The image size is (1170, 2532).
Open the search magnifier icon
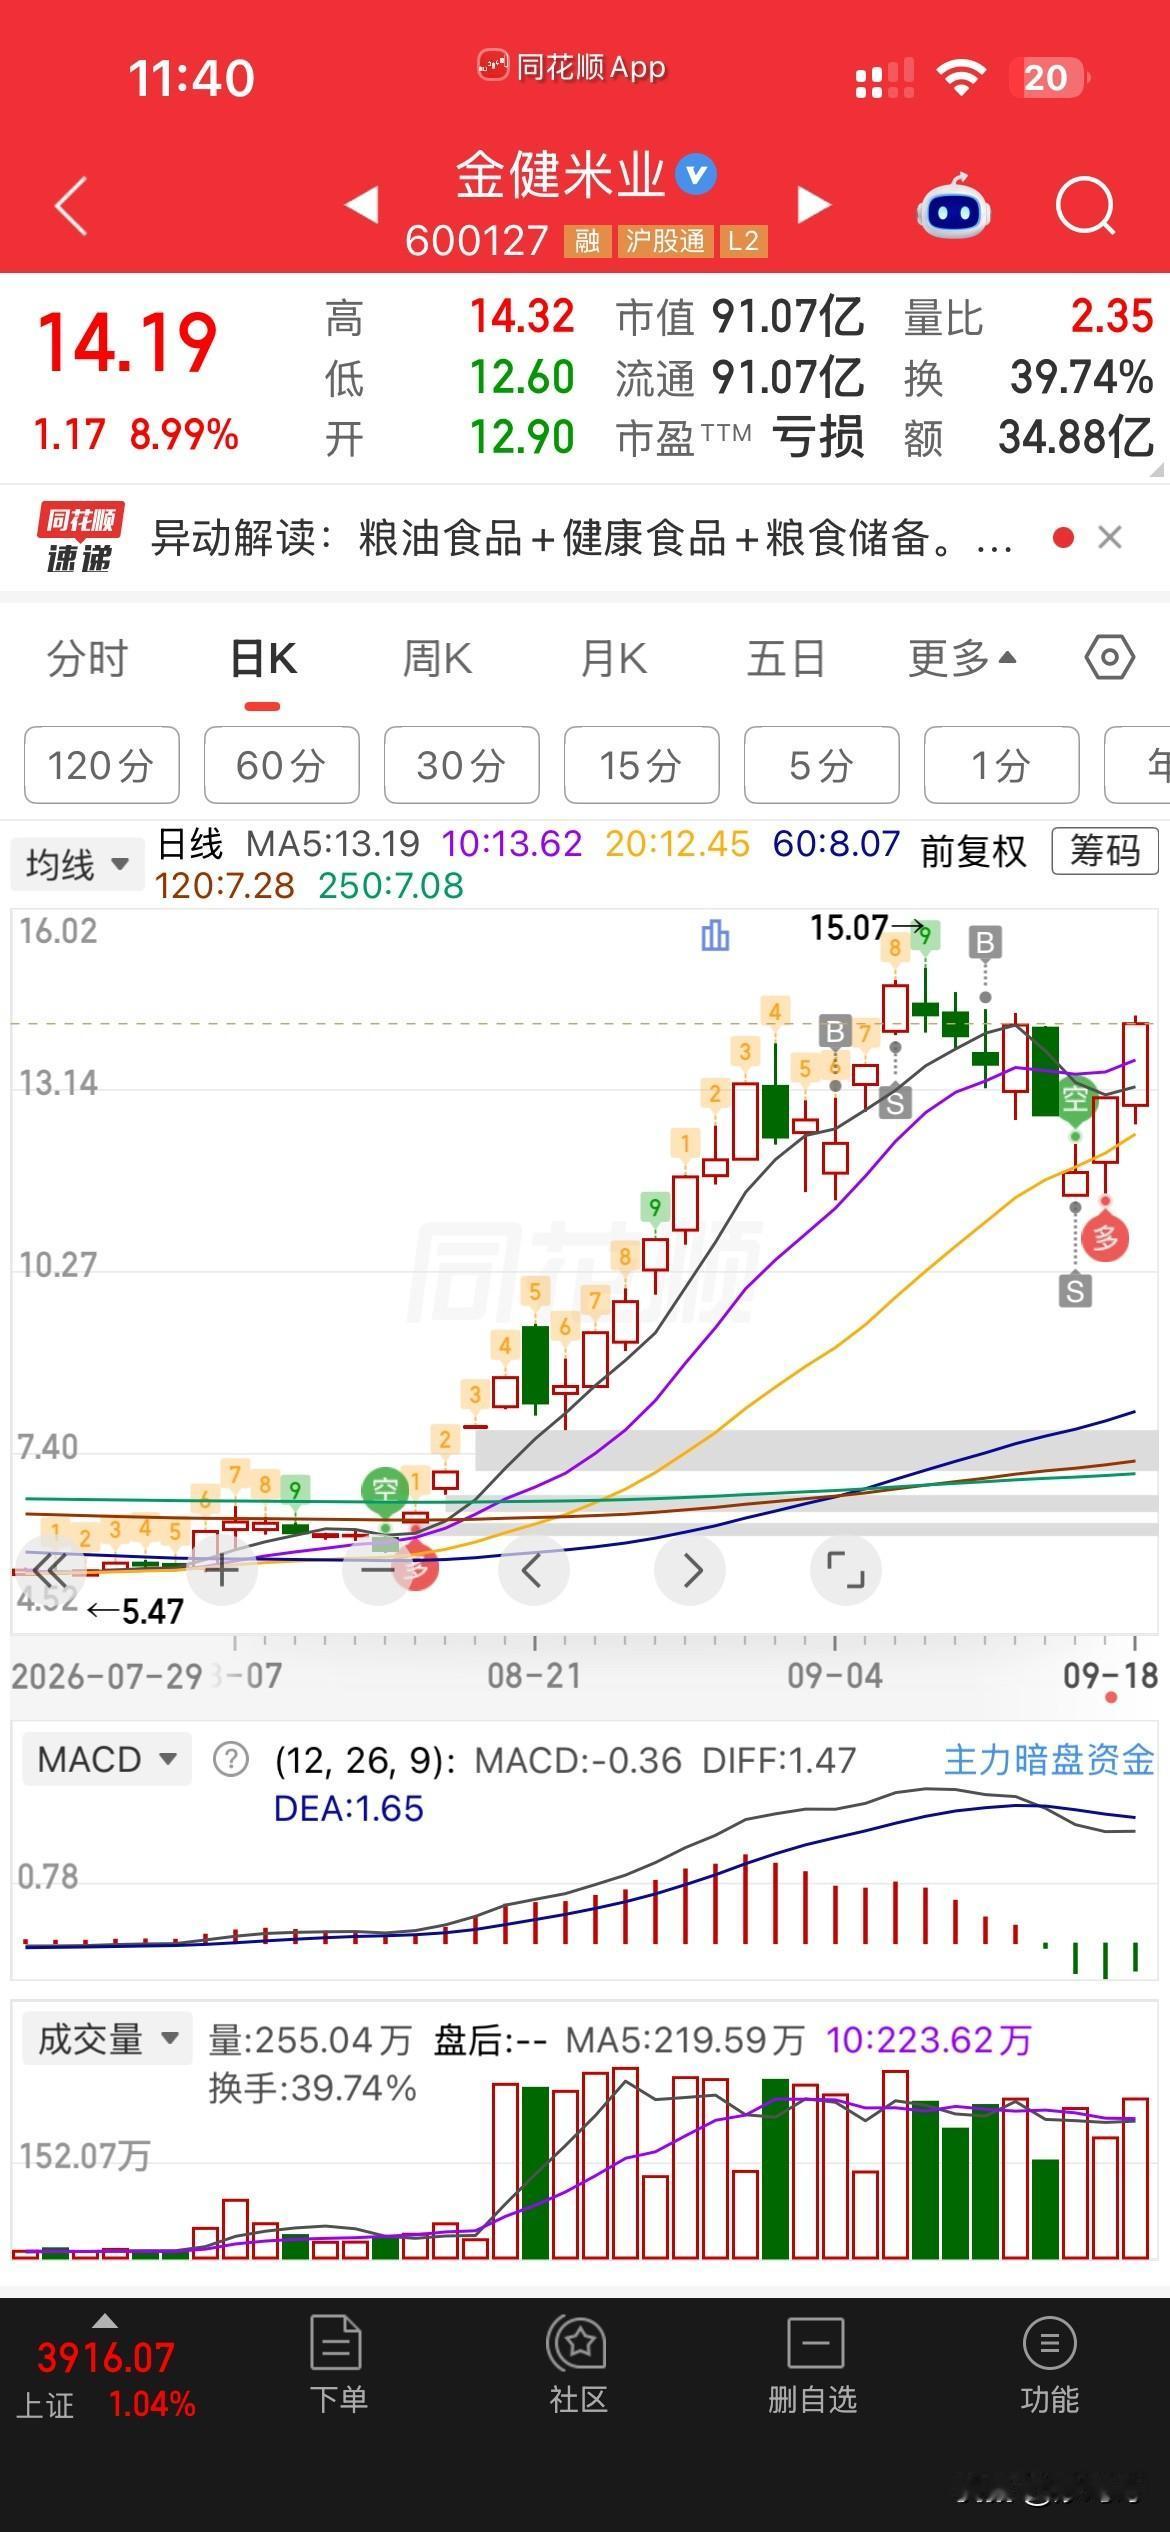pyautogui.click(x=1085, y=206)
